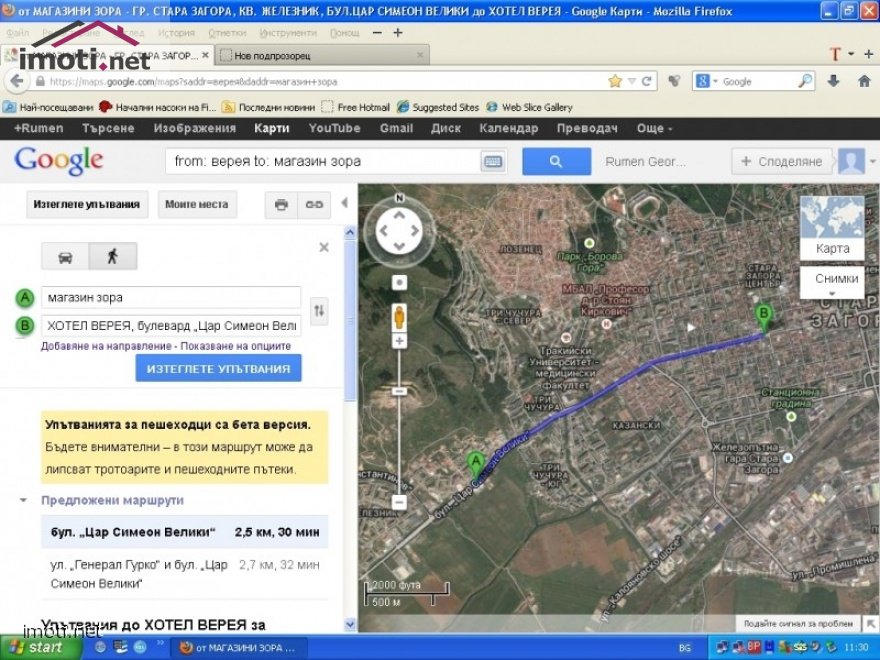Viewport: 880px width, 660px height.
Task: Click Firefox taskbar item МАГАЗИН ЗОРА
Action: [239, 648]
